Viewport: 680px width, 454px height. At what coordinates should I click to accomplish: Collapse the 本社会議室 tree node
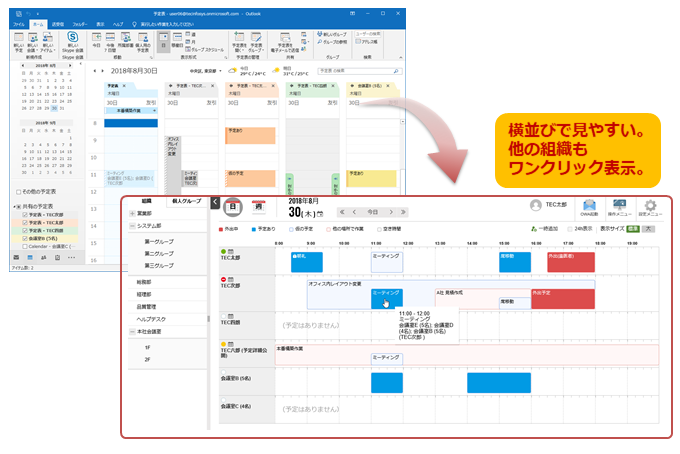(132, 332)
